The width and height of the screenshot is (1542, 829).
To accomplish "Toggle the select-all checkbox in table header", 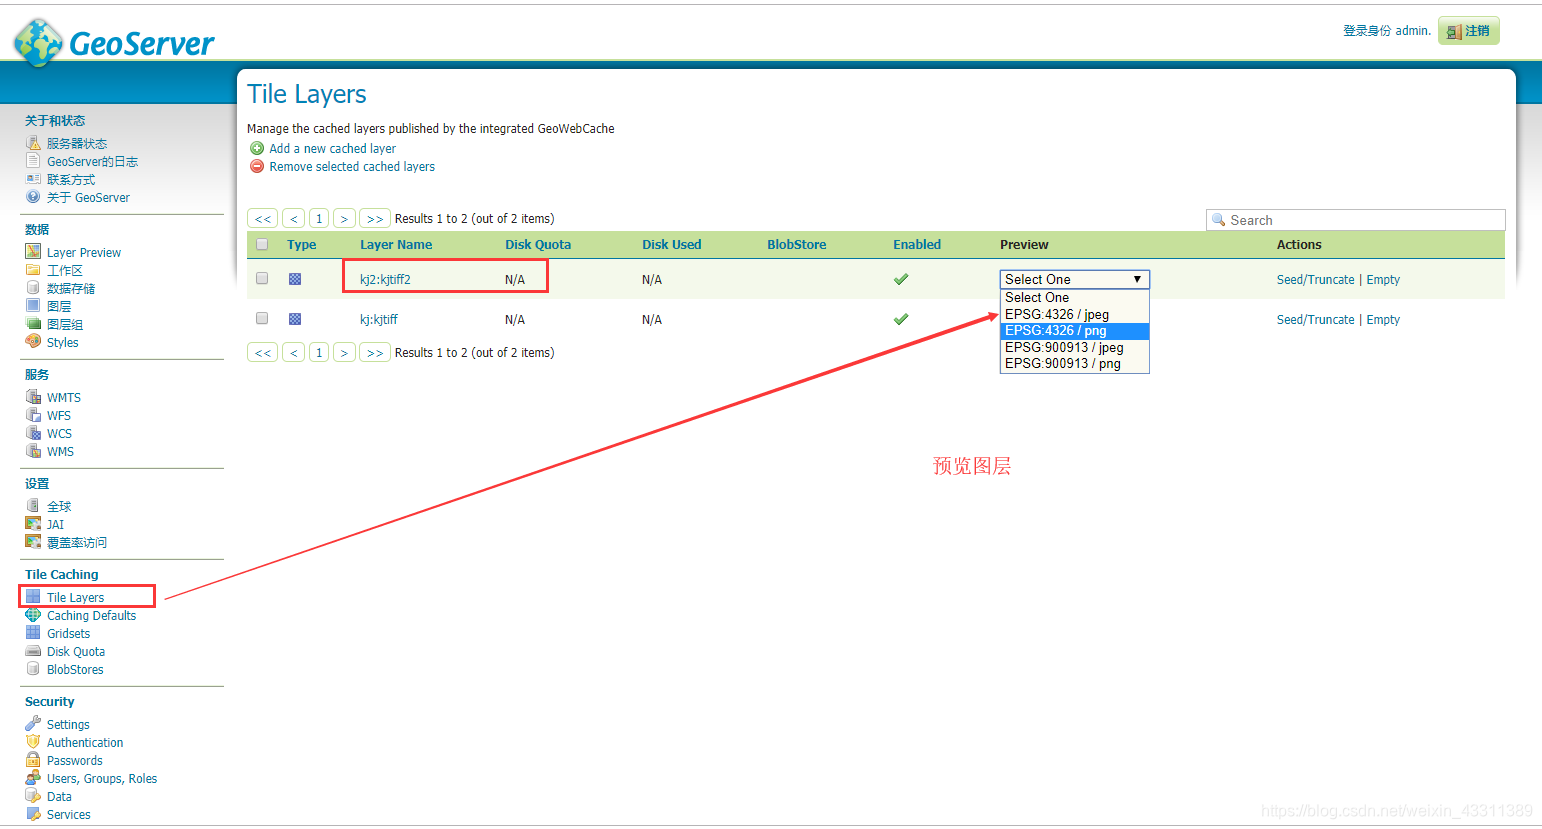I will pyautogui.click(x=262, y=244).
